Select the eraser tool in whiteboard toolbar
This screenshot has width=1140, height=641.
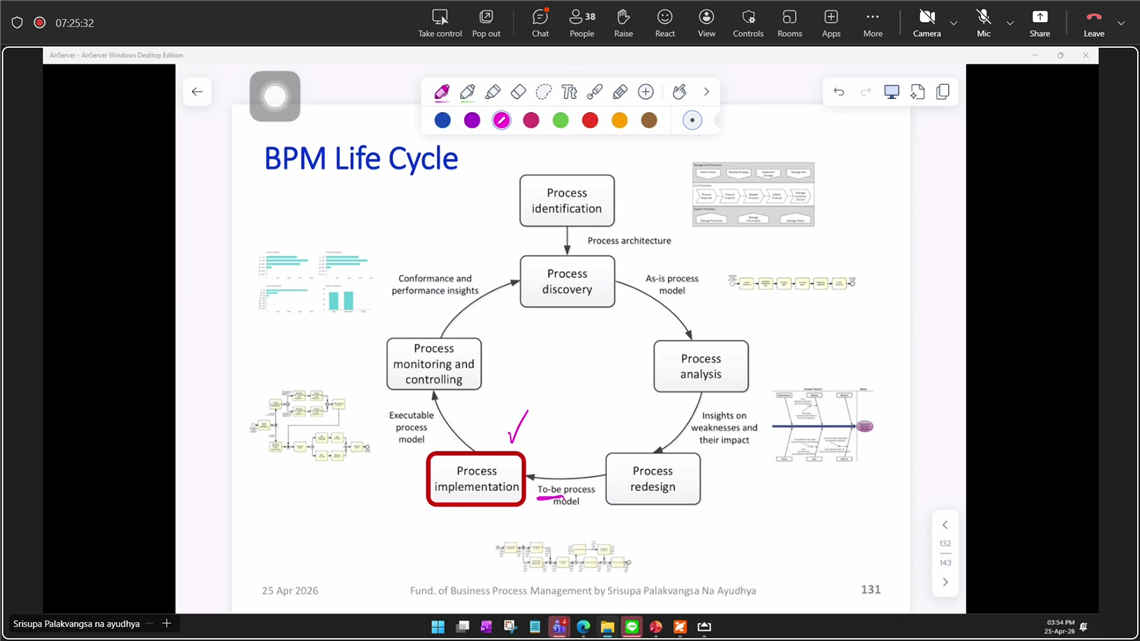(x=518, y=92)
